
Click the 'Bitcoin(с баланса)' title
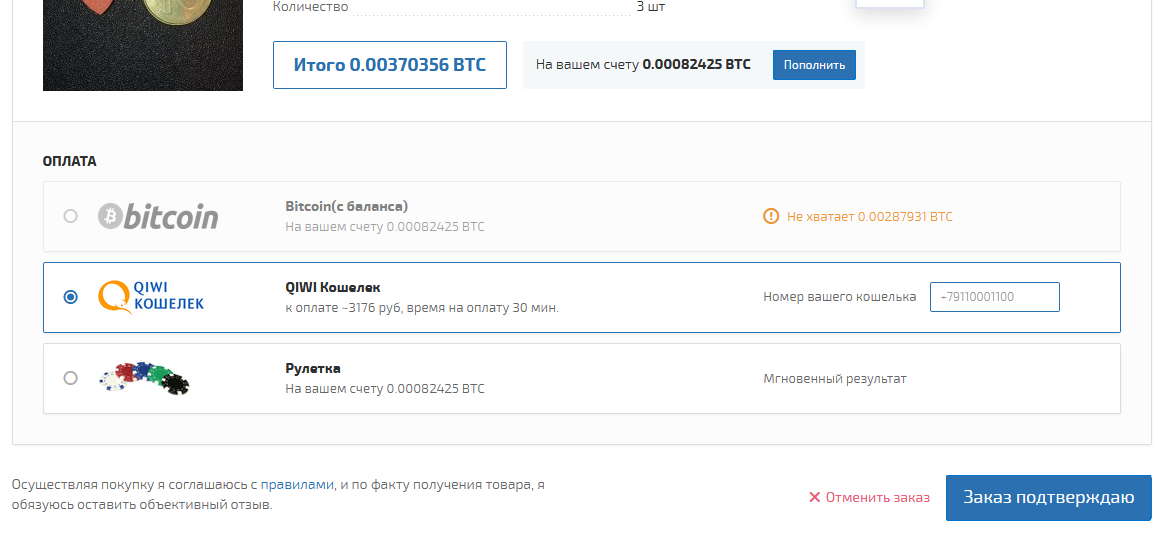pos(346,206)
